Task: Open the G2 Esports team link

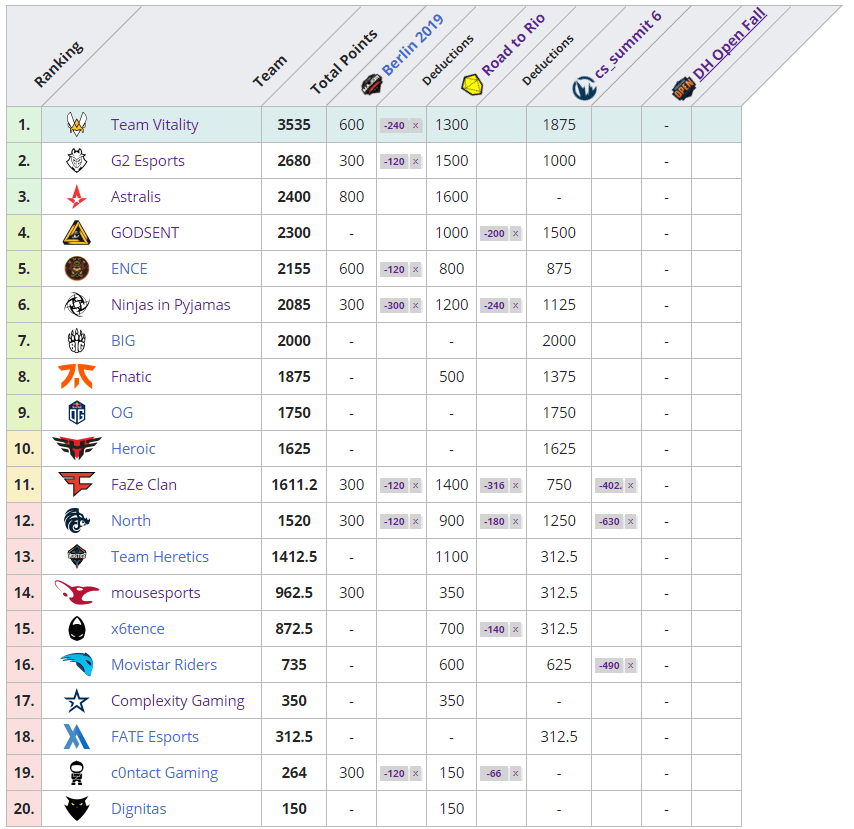Action: point(148,161)
